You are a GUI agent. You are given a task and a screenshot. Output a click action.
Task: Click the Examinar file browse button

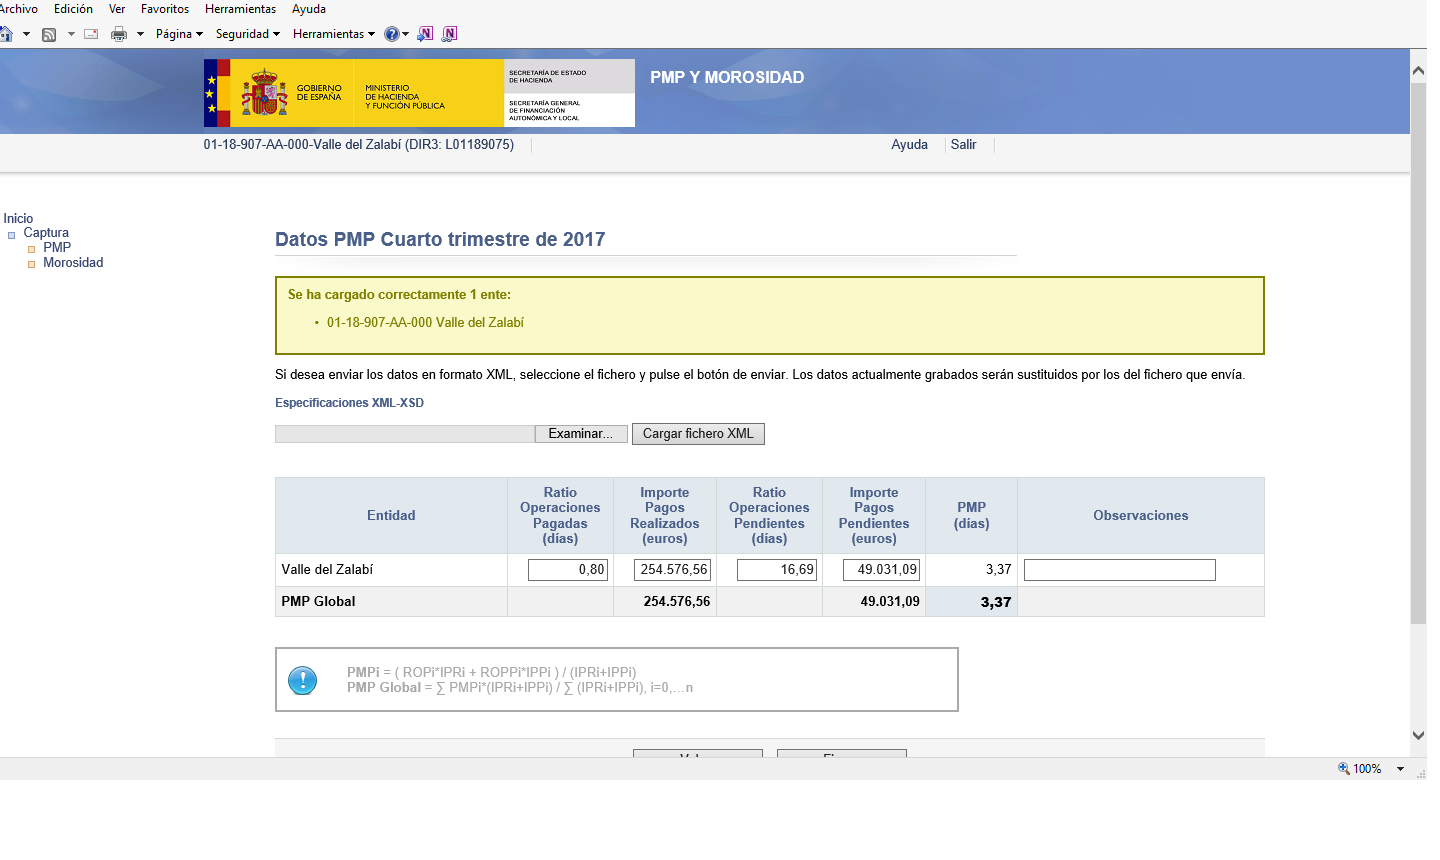pyautogui.click(x=580, y=434)
